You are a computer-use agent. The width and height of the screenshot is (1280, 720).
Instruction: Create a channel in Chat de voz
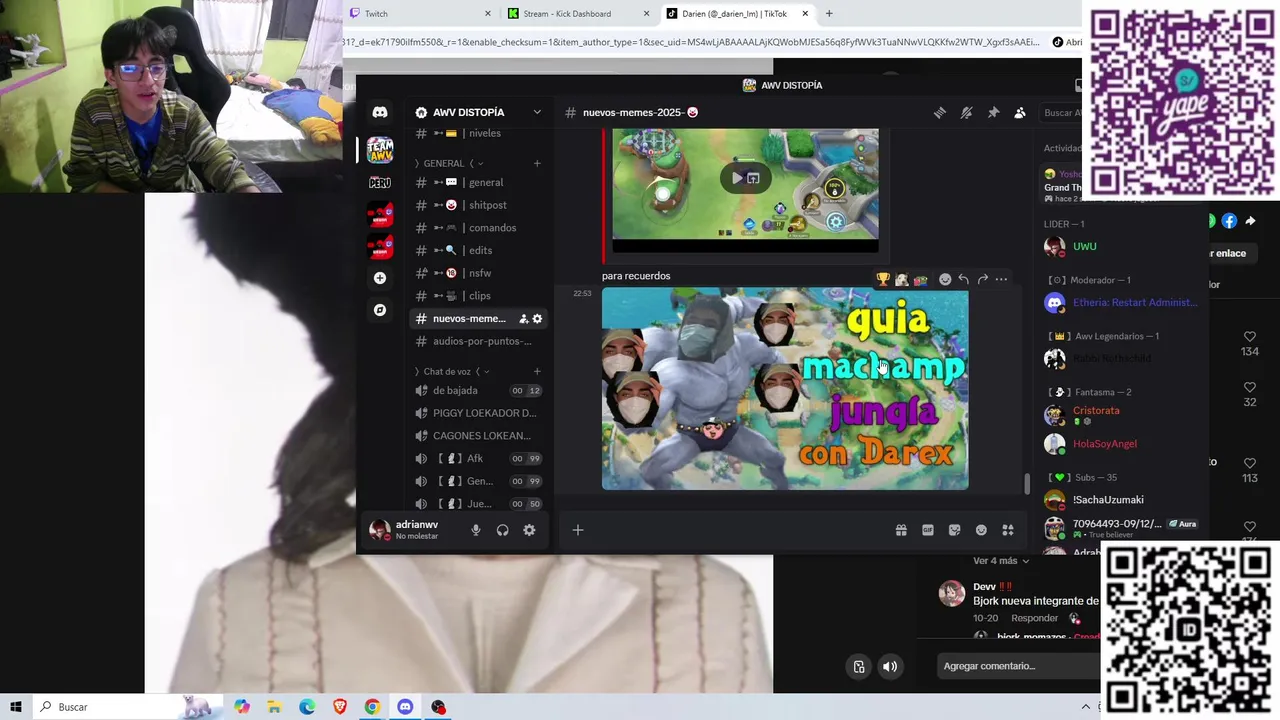pos(537,372)
